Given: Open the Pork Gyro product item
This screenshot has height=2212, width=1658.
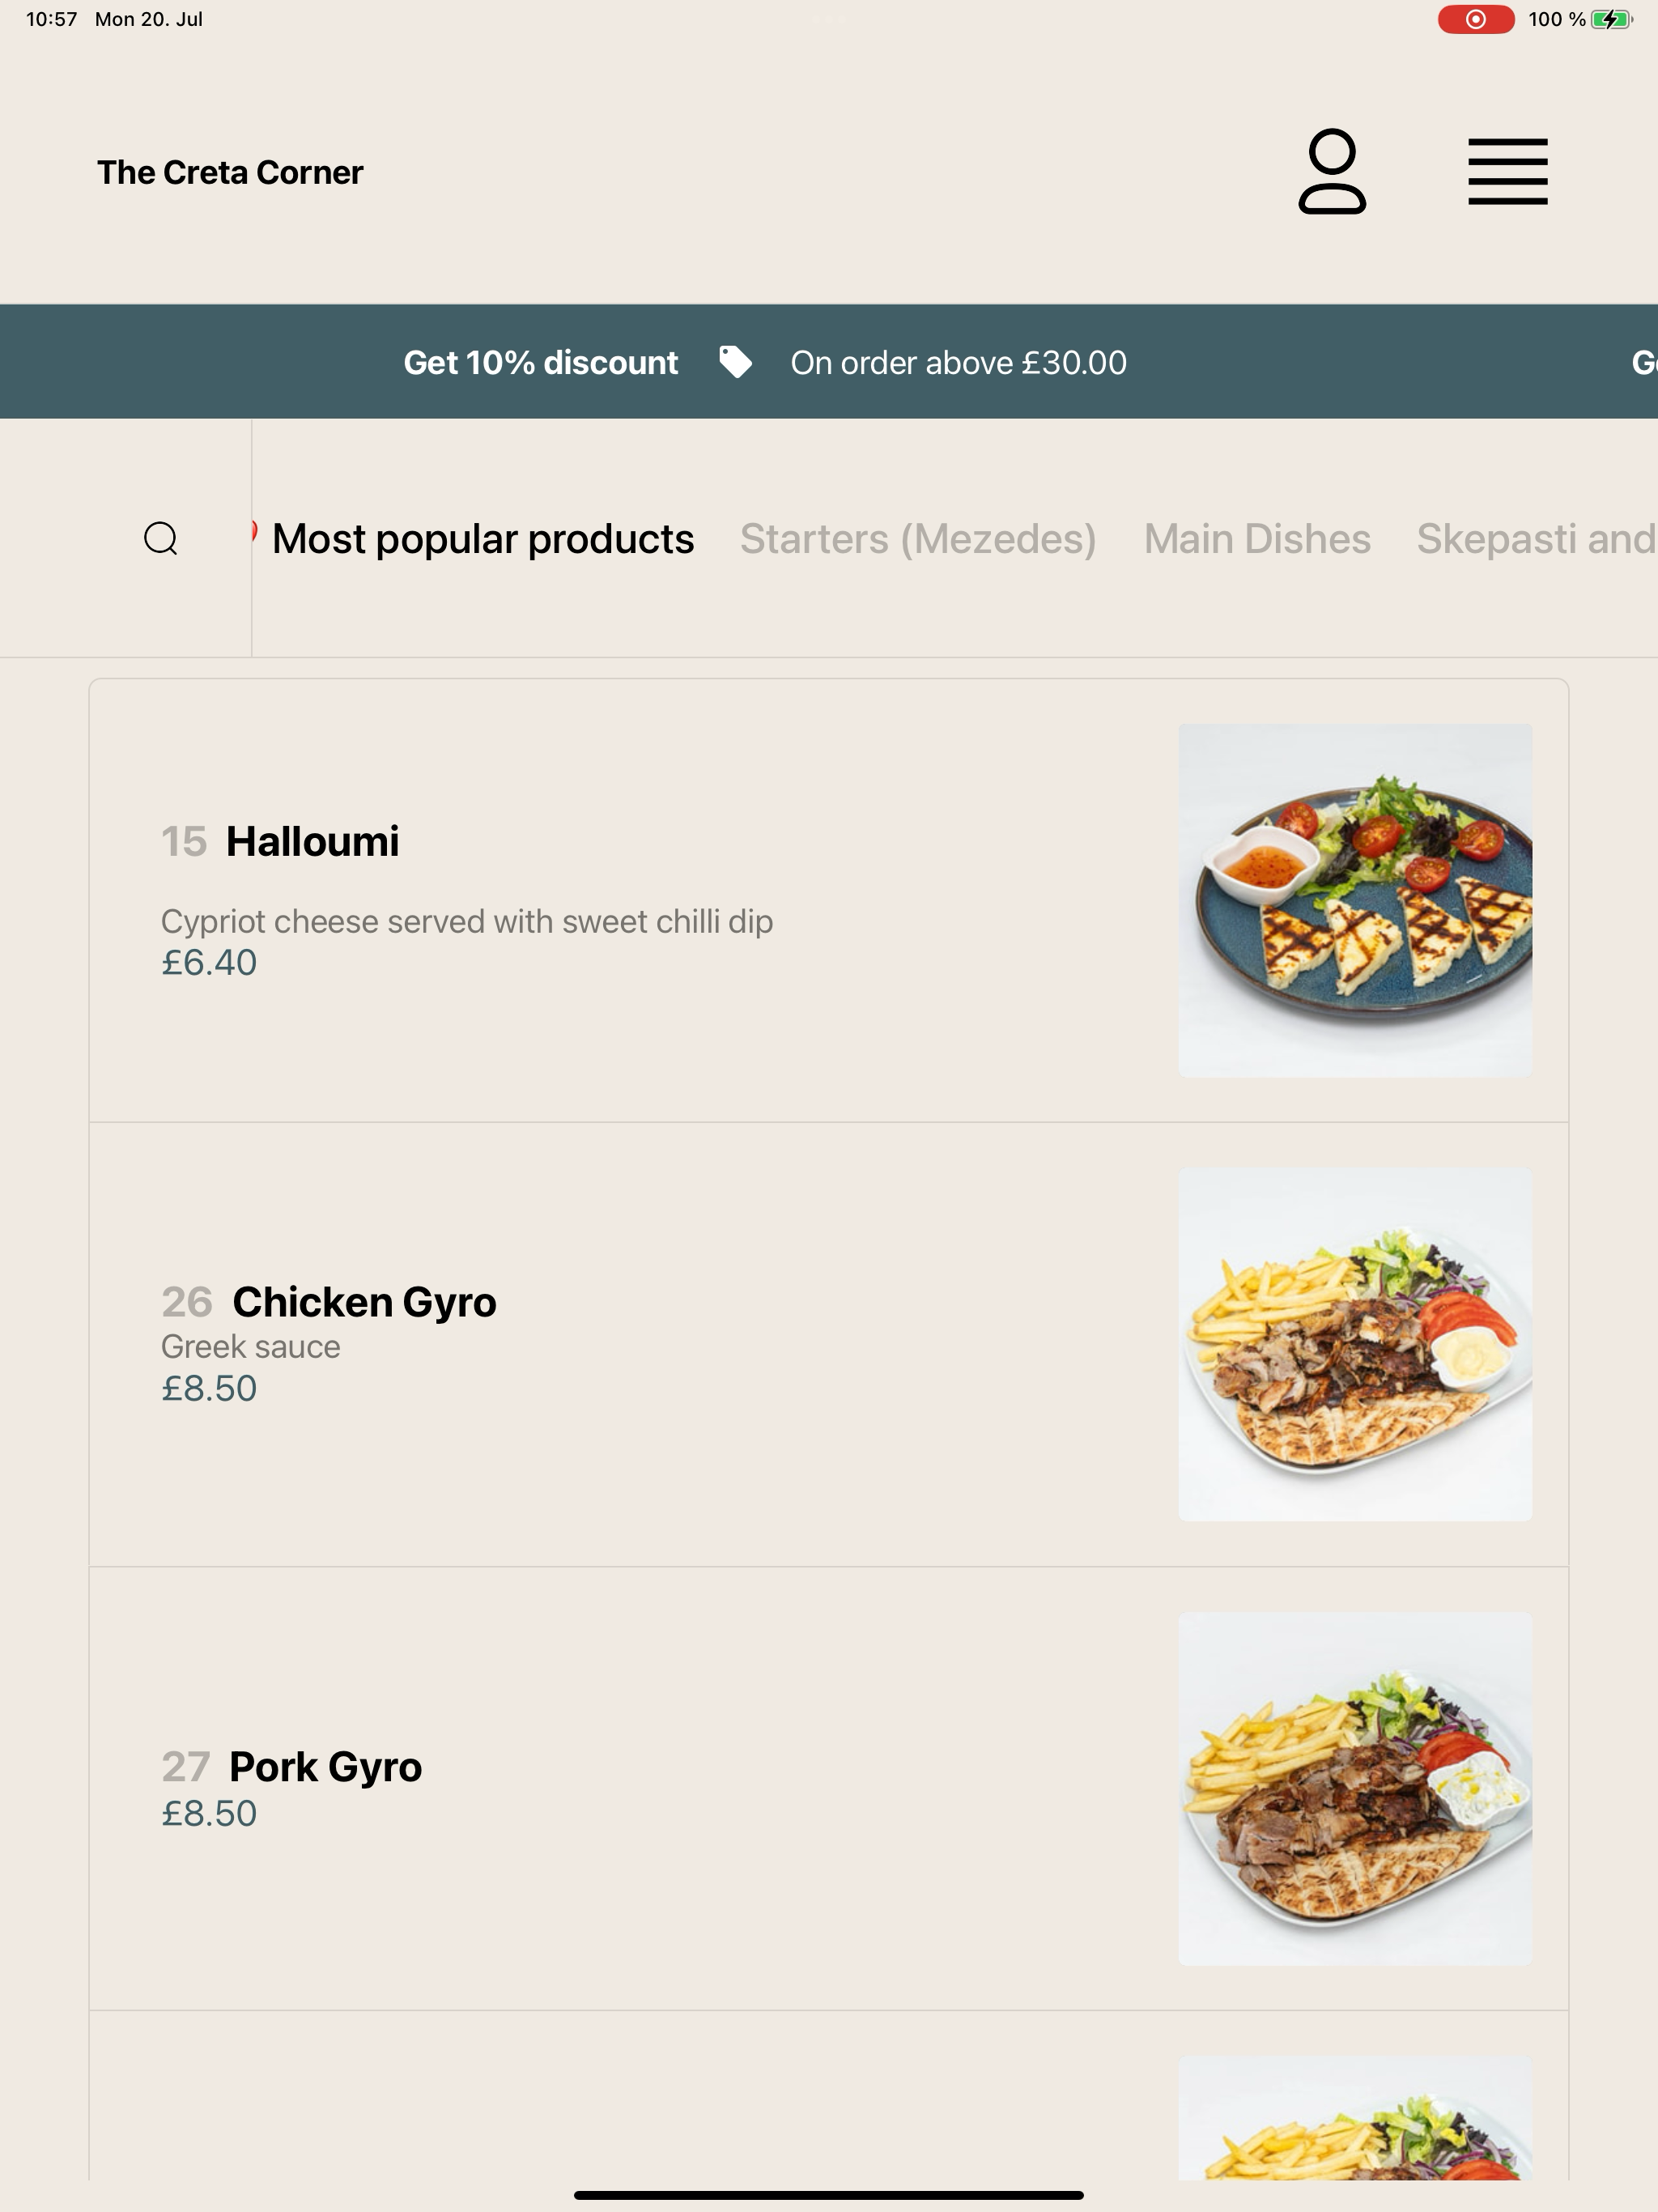Looking at the screenshot, I should [x=828, y=1788].
